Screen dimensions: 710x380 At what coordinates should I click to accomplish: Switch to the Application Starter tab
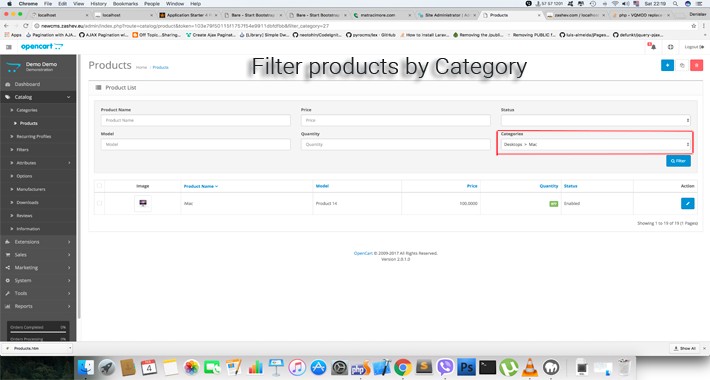[x=188, y=15]
